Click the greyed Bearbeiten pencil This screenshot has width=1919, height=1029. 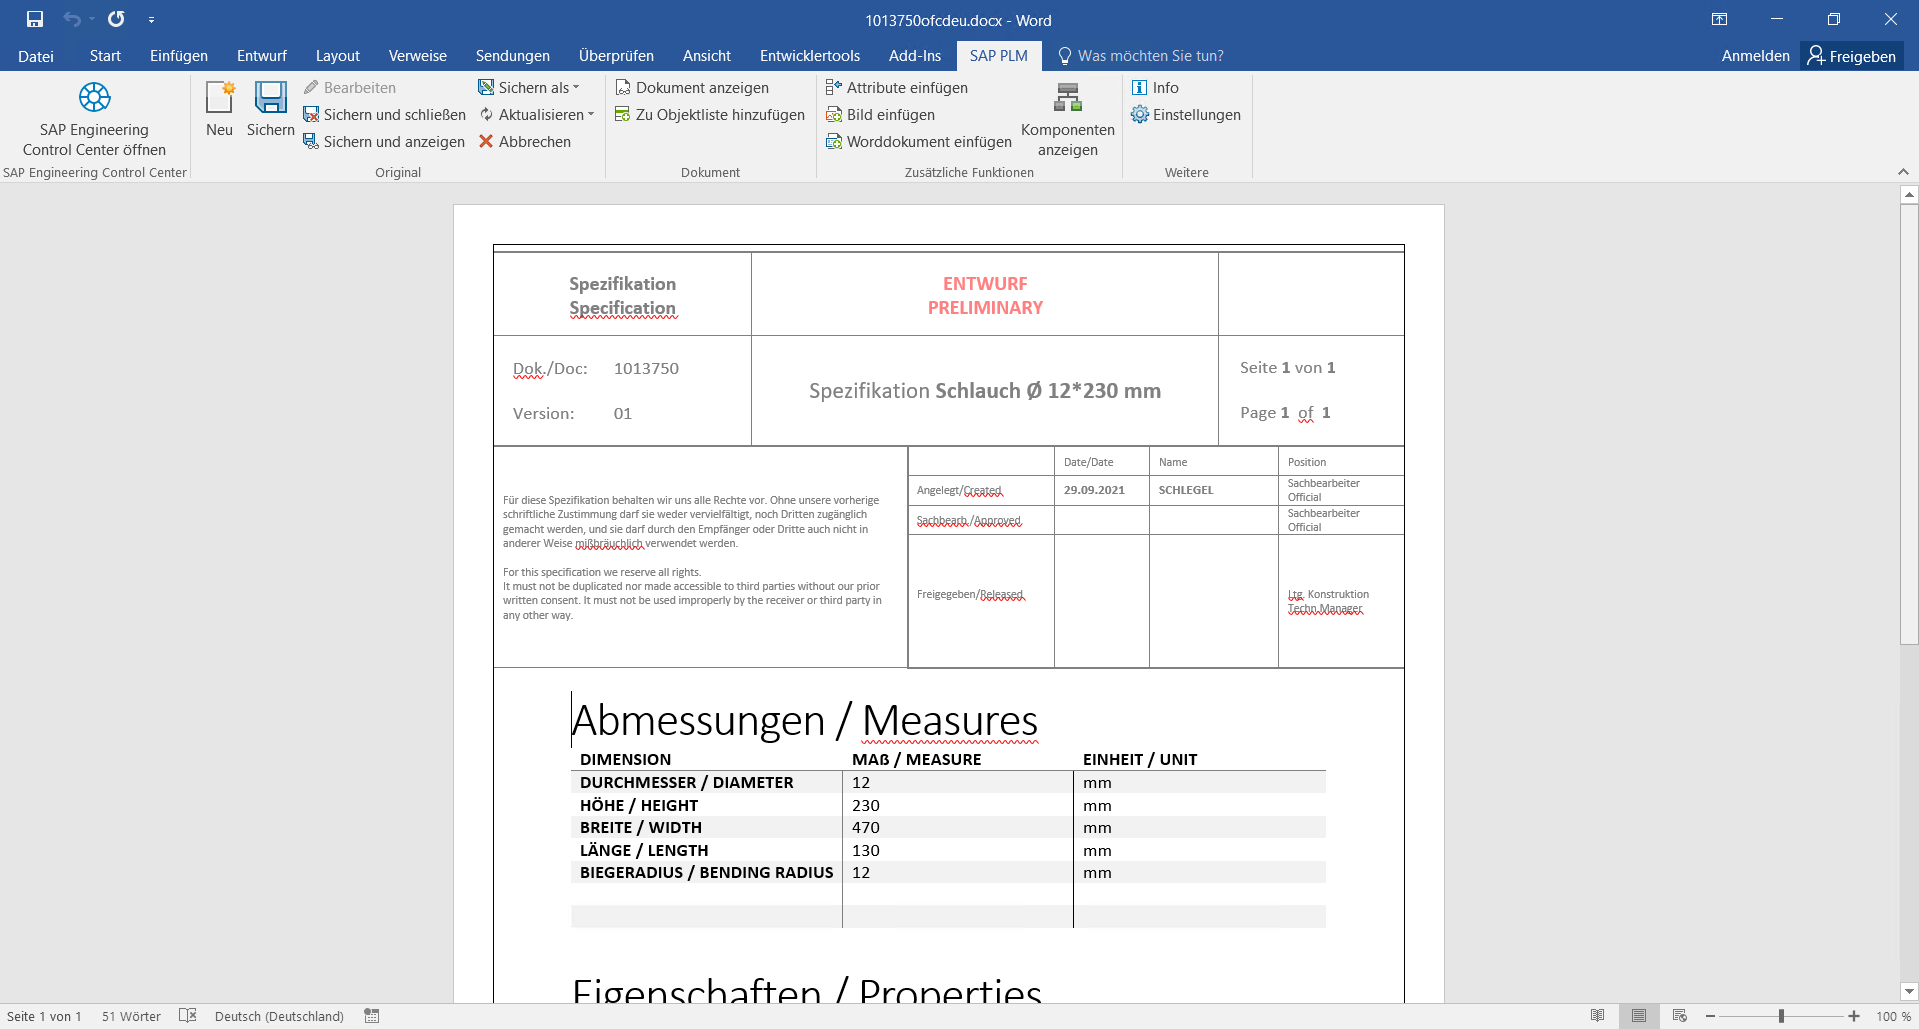tap(350, 88)
